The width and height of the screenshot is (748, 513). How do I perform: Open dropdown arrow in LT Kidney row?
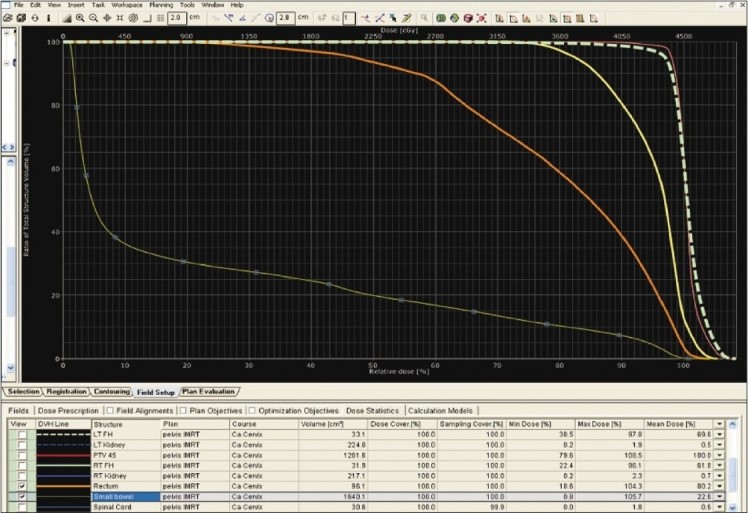pos(719,445)
